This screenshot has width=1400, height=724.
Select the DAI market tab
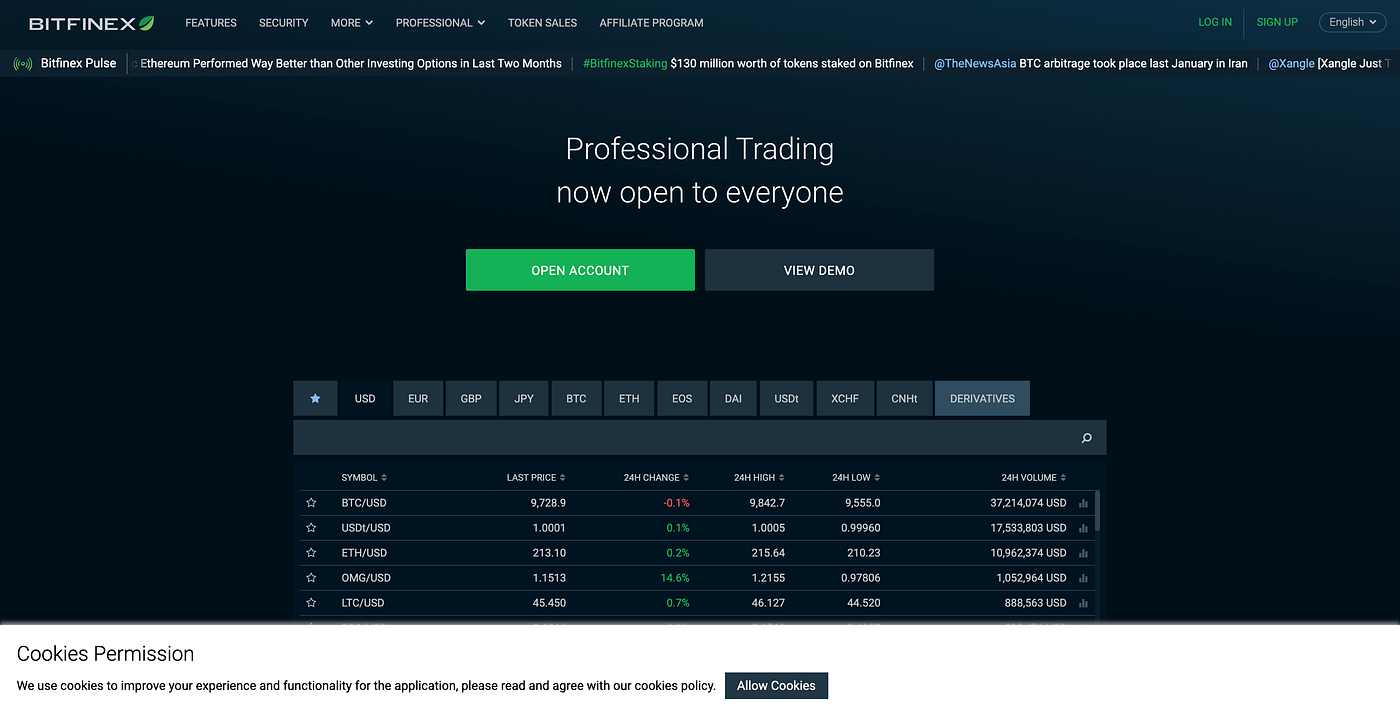(x=733, y=398)
